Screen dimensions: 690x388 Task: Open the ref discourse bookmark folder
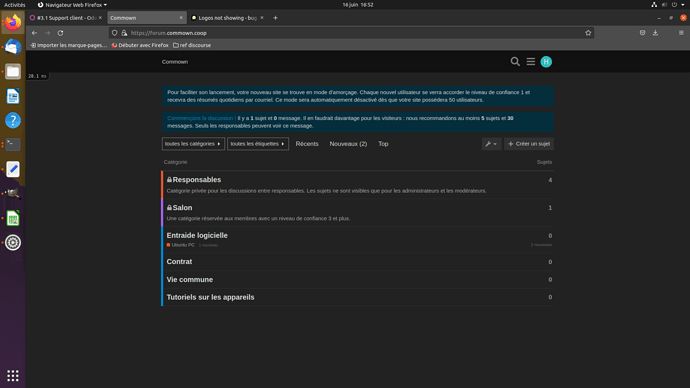click(192, 45)
